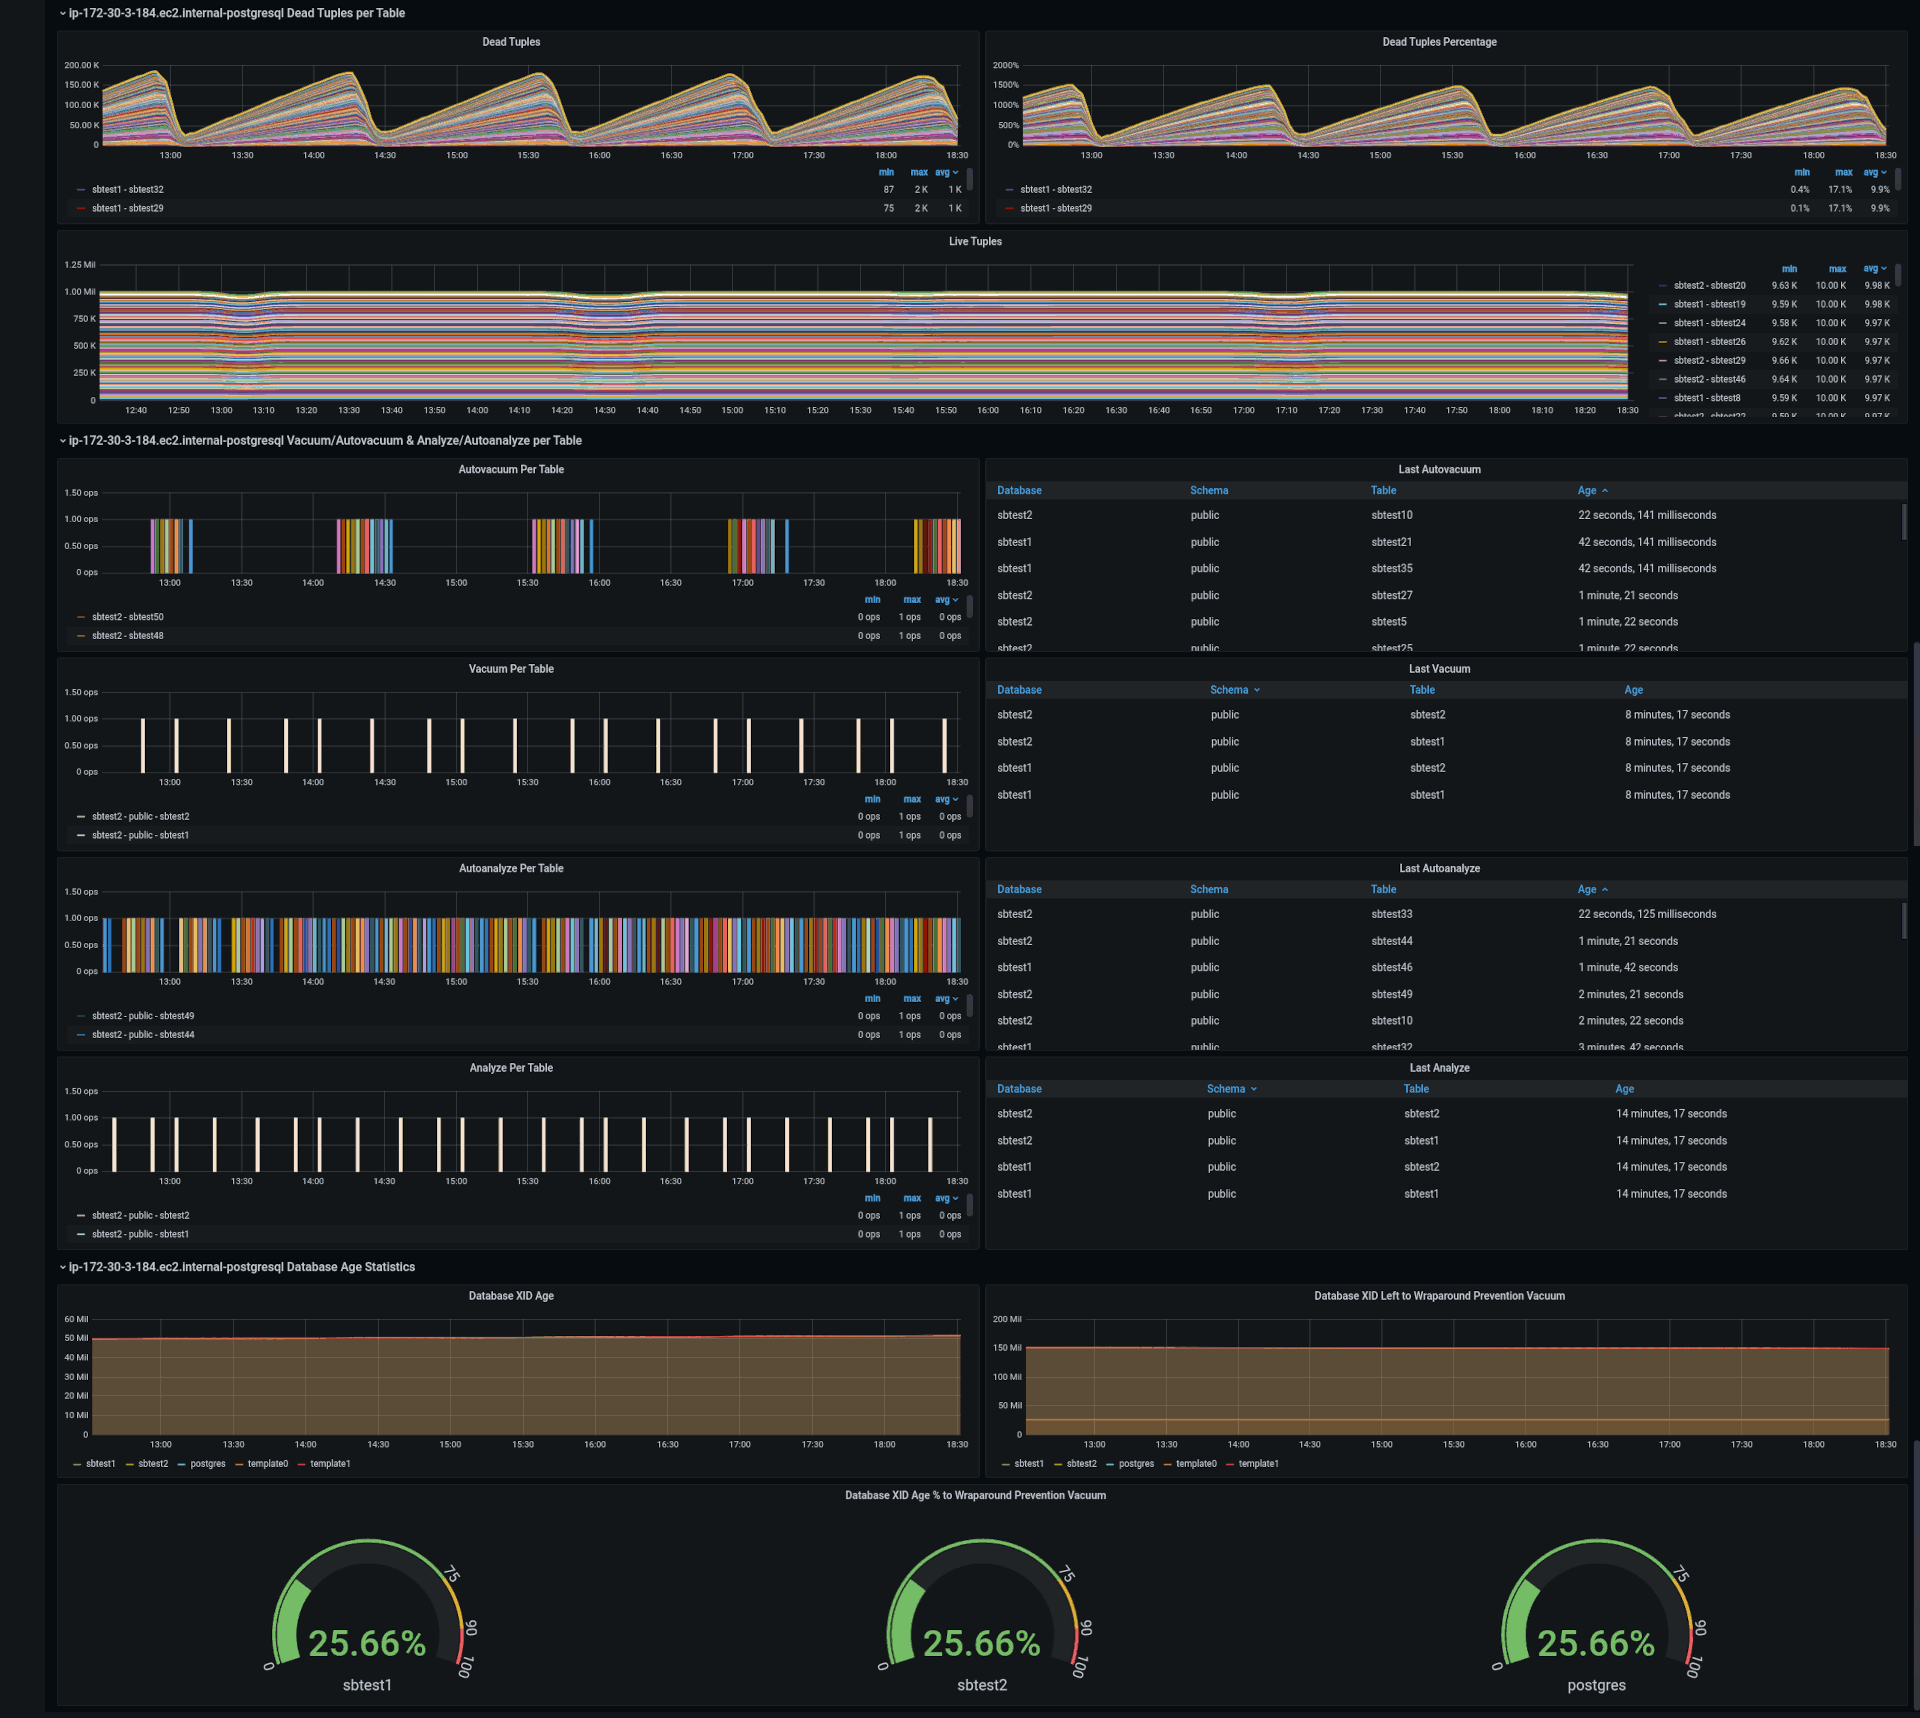Sort Last Autovacuum by Database column header
This screenshot has width=1920, height=1718.
point(1019,491)
